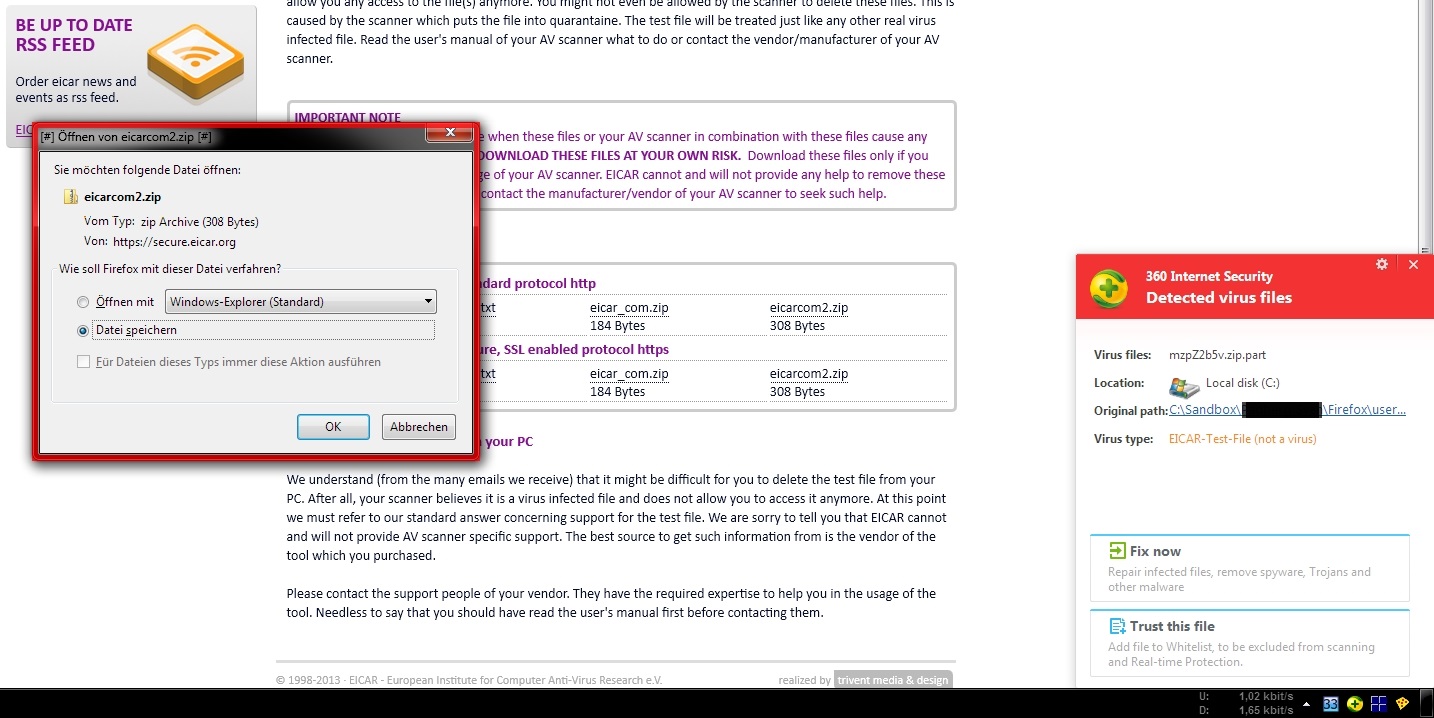Click the Fix now arrow icon

pyautogui.click(x=1117, y=551)
